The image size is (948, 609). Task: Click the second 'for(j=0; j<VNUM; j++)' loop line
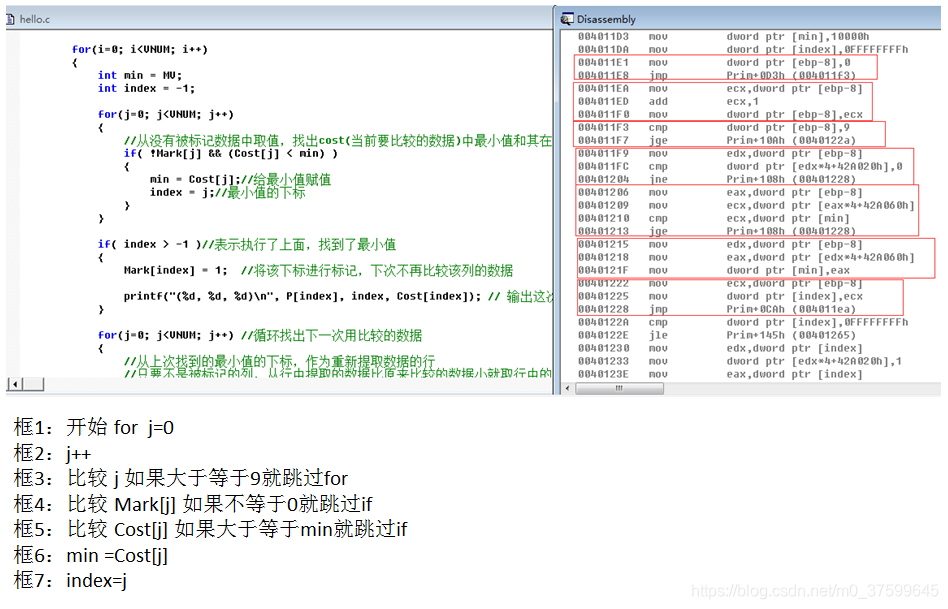pyautogui.click(x=166, y=335)
